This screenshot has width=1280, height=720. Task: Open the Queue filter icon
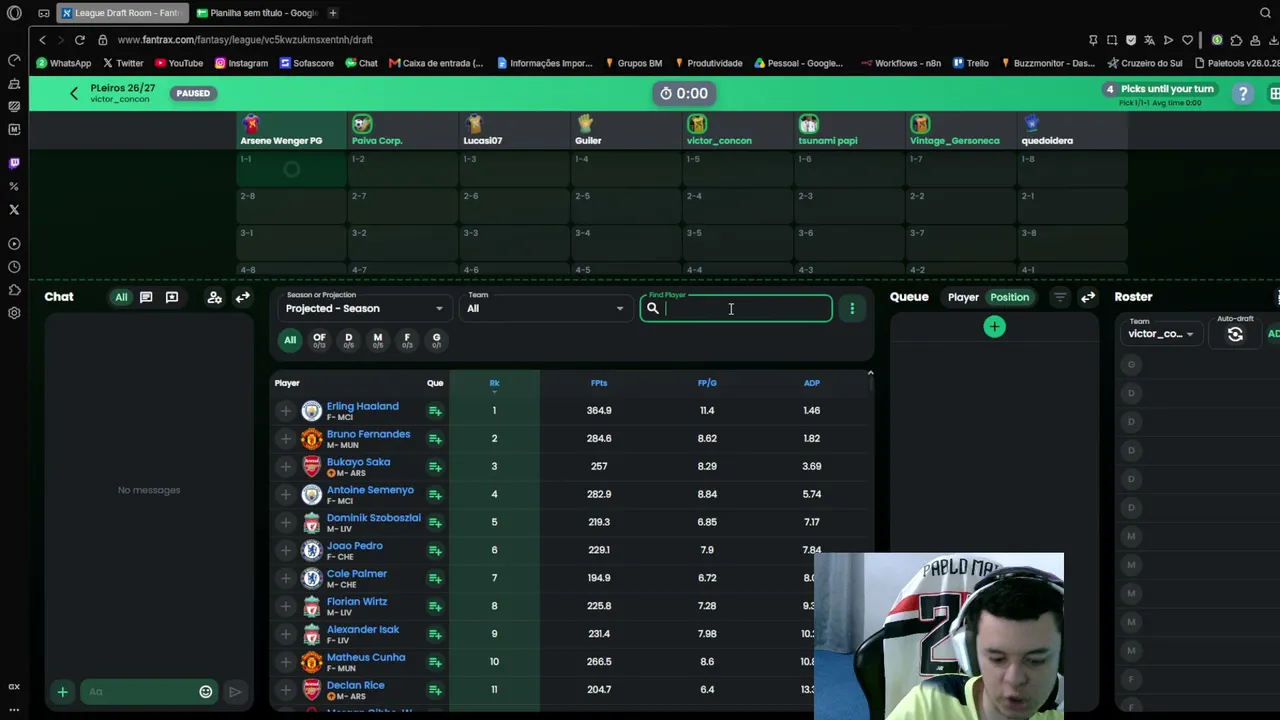tap(1060, 297)
